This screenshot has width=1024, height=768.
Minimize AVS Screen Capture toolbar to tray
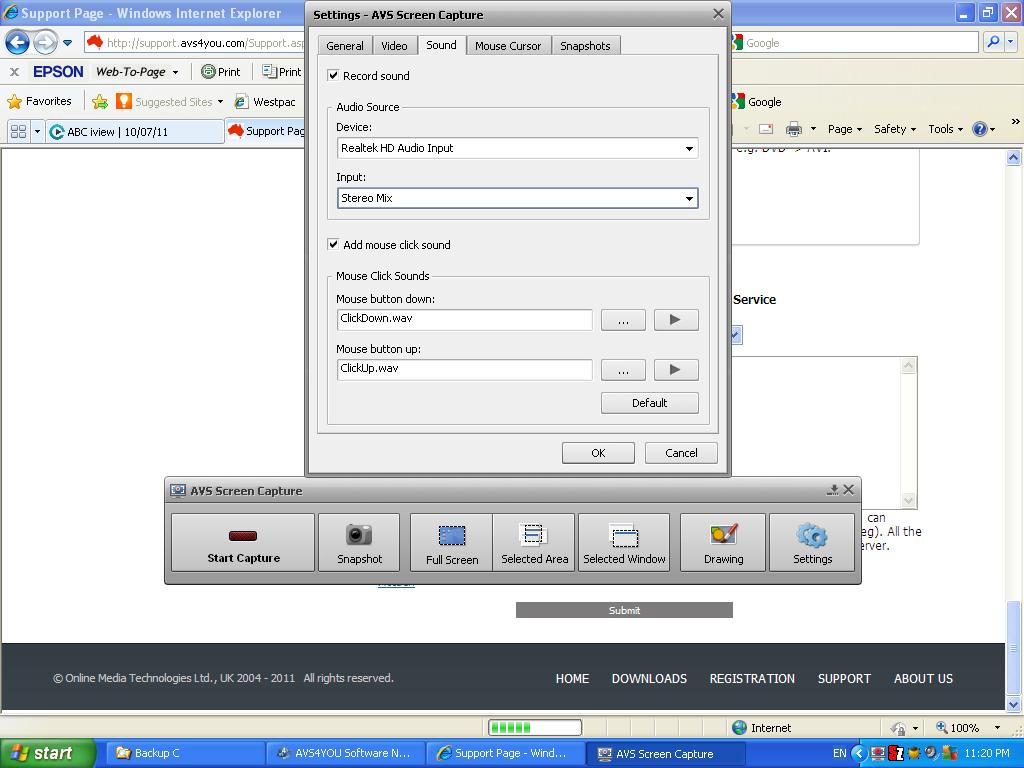(x=833, y=490)
